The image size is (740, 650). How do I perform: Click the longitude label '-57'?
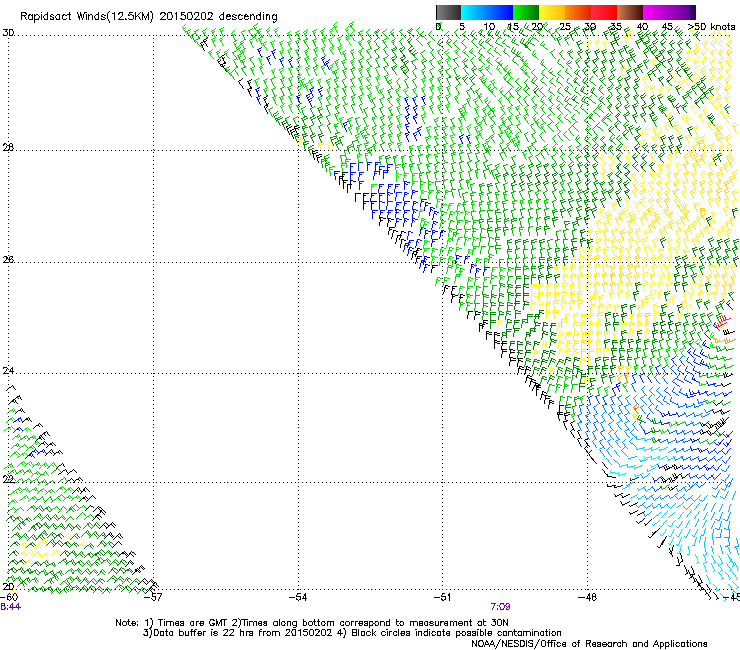pos(153,598)
